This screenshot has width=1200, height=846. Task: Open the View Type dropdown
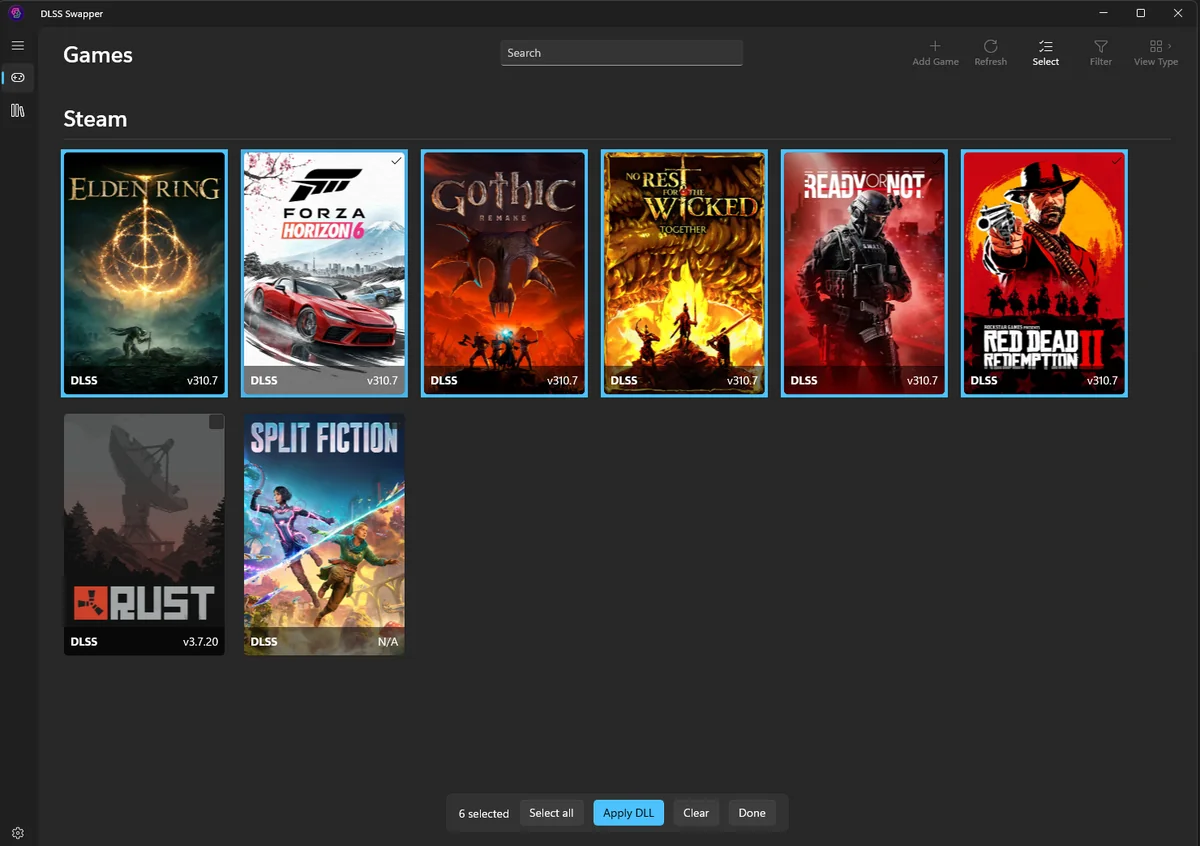1155,53
